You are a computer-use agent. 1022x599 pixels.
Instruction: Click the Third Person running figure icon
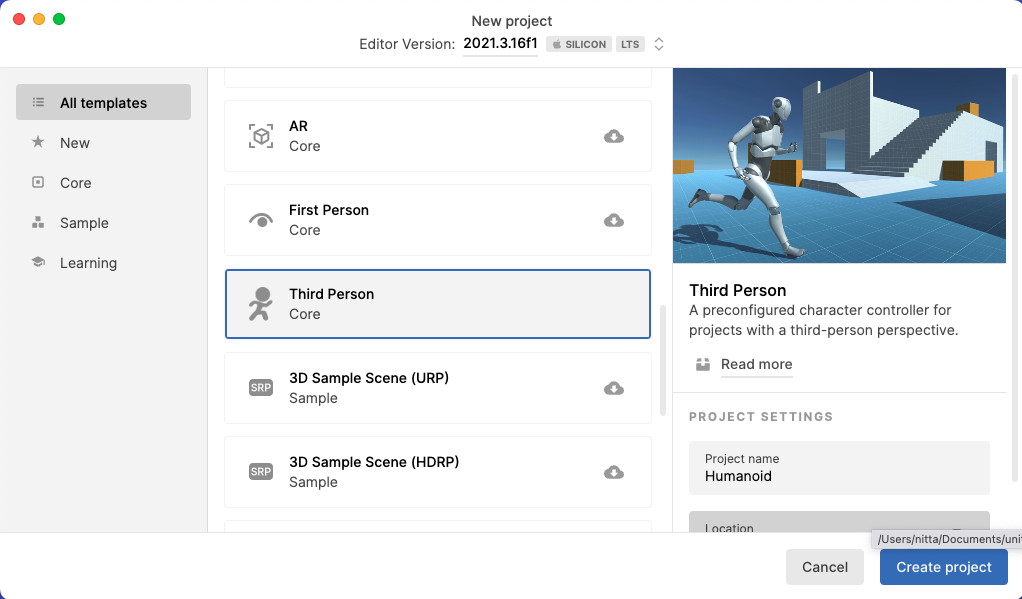261,304
